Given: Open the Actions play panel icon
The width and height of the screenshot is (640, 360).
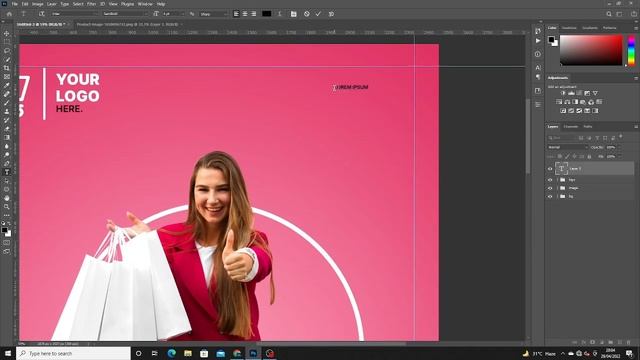Looking at the screenshot, I should (x=538, y=41).
